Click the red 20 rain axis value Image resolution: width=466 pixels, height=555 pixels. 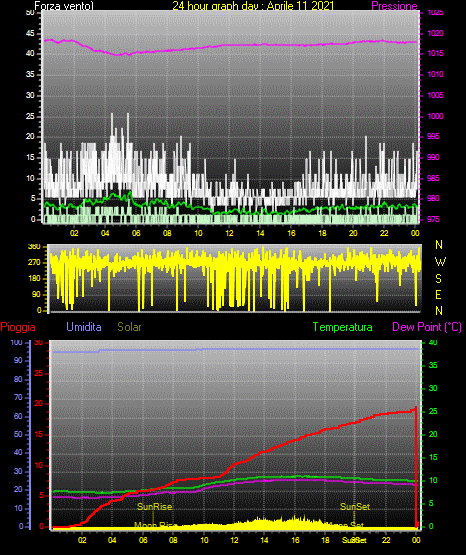coord(39,404)
